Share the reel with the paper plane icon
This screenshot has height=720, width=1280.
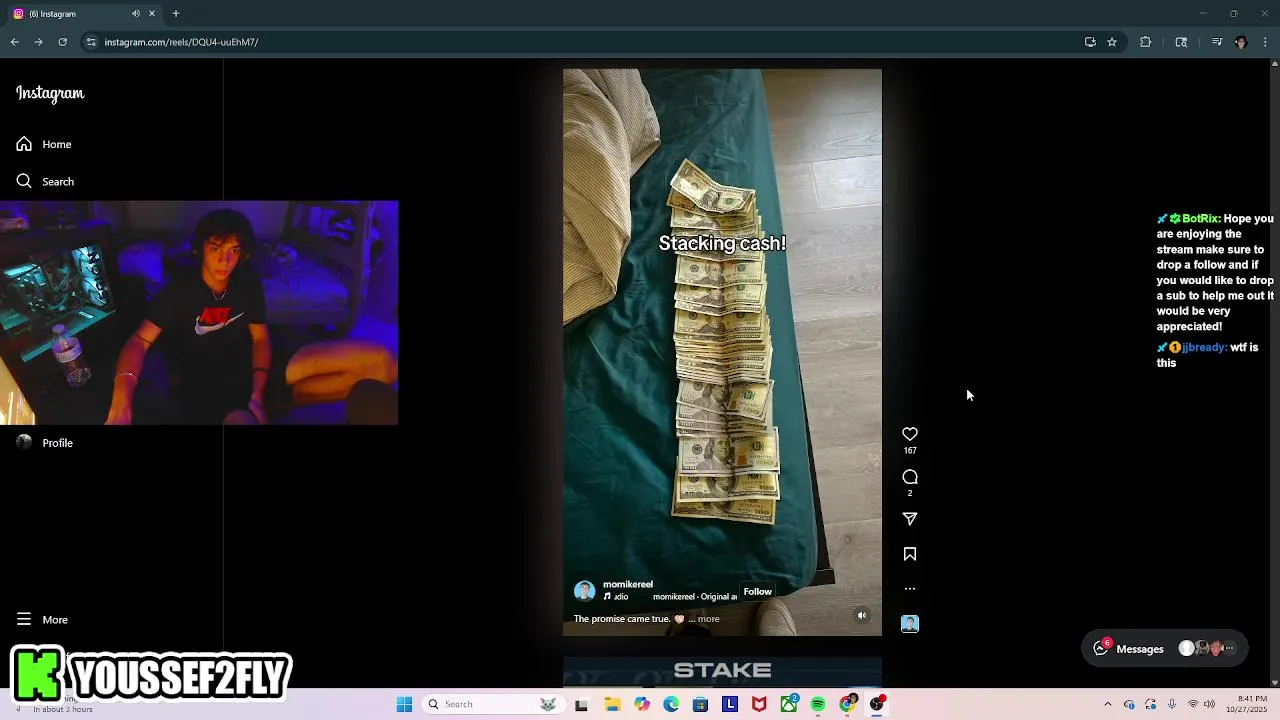910,519
